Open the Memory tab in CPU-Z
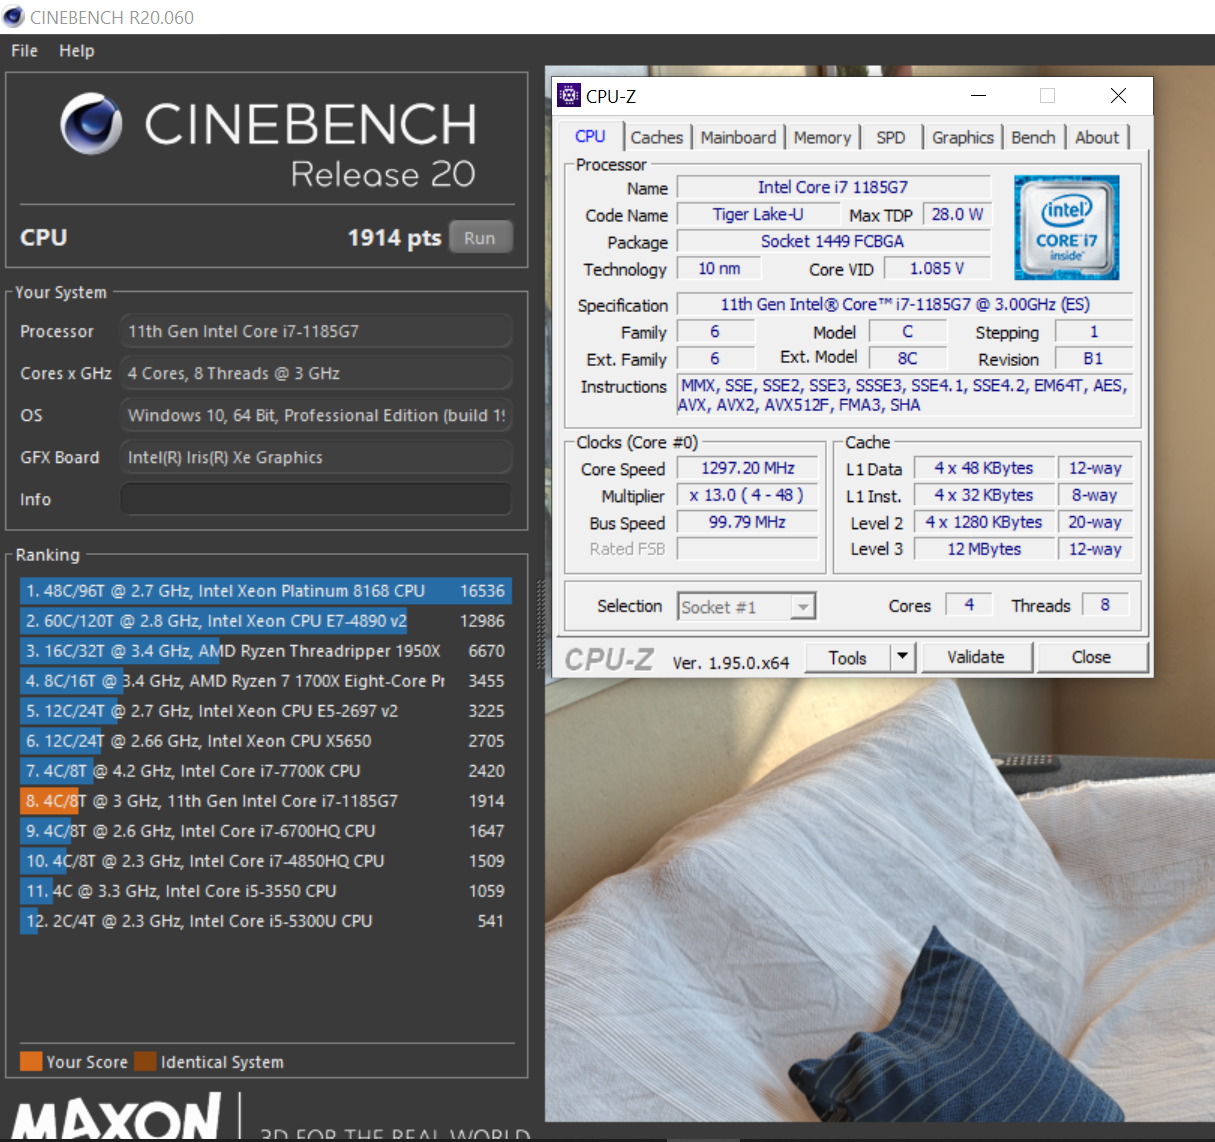The width and height of the screenshot is (1215, 1142). (x=822, y=138)
